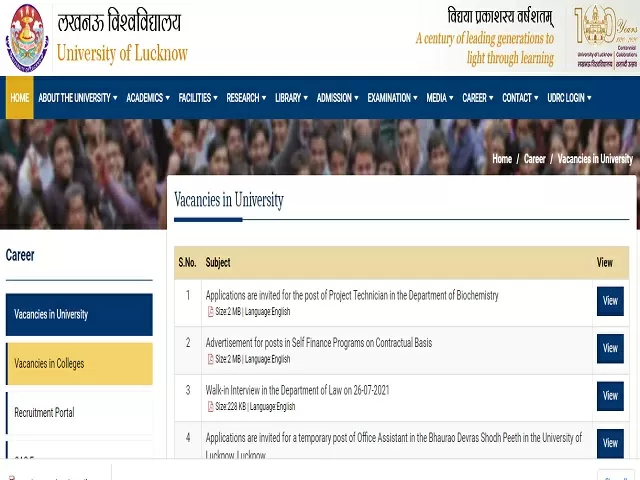
Task: View the Self Finance Programs advertisement
Action: pyautogui.click(x=610, y=349)
